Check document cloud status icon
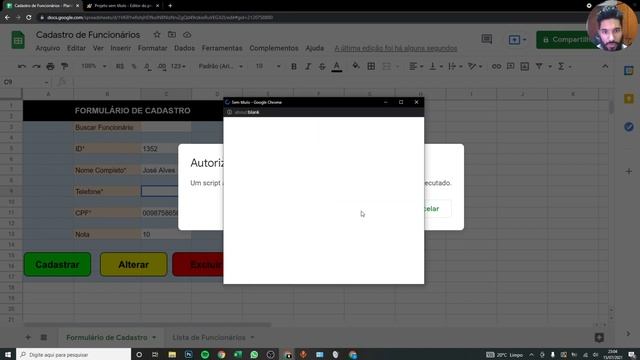The height and width of the screenshot is (360, 640). click(x=187, y=35)
